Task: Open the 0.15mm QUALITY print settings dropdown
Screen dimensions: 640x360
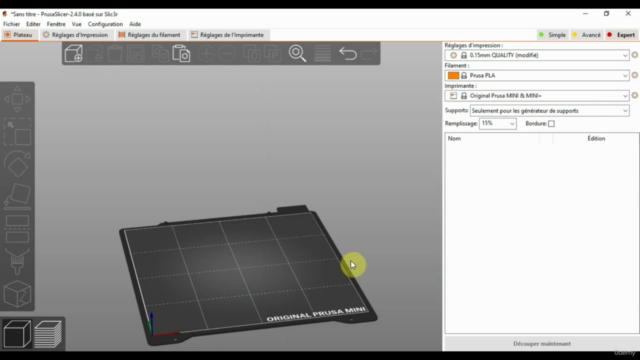Action: pyautogui.click(x=537, y=55)
